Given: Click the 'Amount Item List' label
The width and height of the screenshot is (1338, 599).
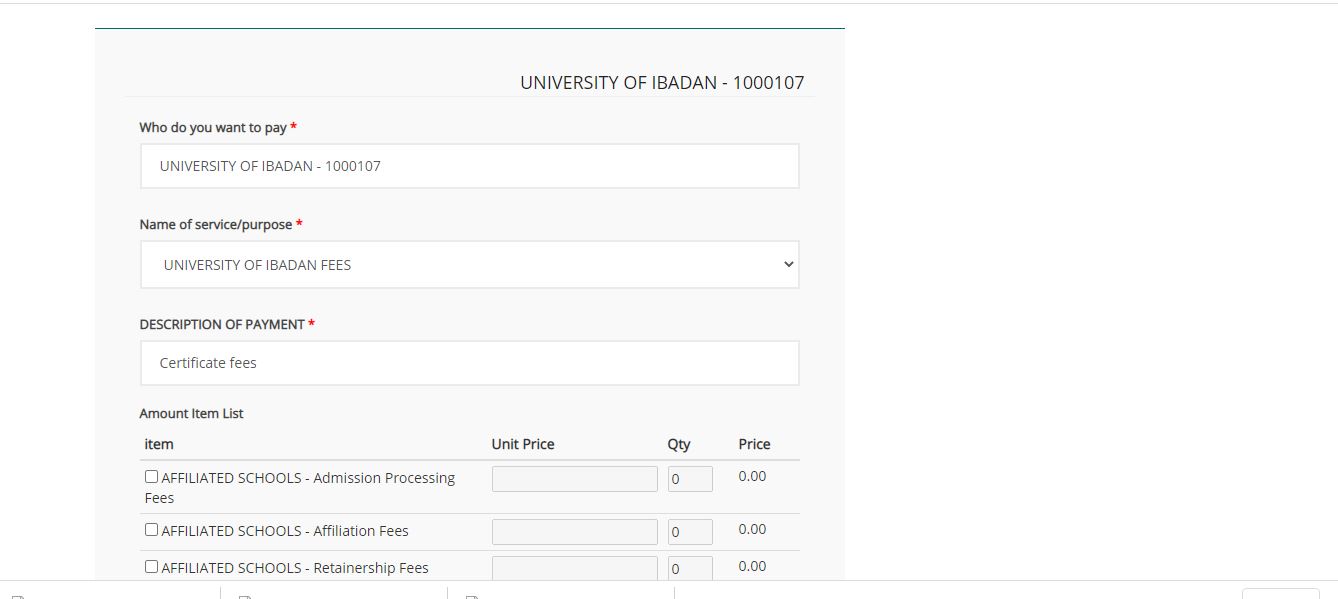Looking at the screenshot, I should (x=191, y=413).
